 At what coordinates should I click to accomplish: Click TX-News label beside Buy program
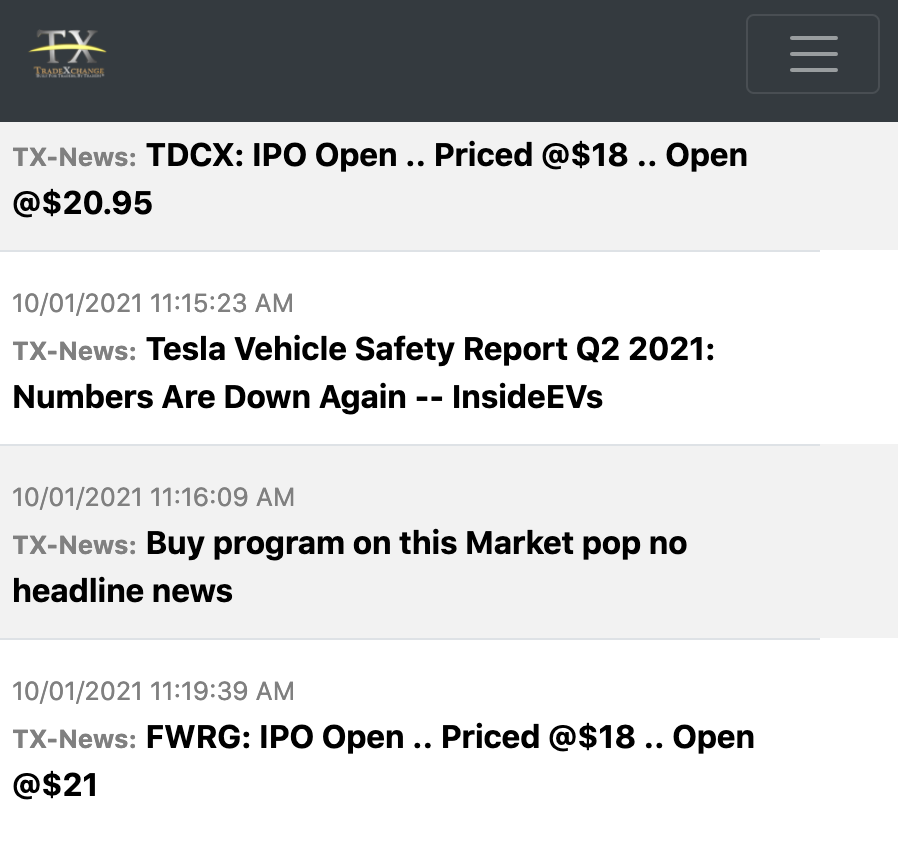click(x=74, y=545)
